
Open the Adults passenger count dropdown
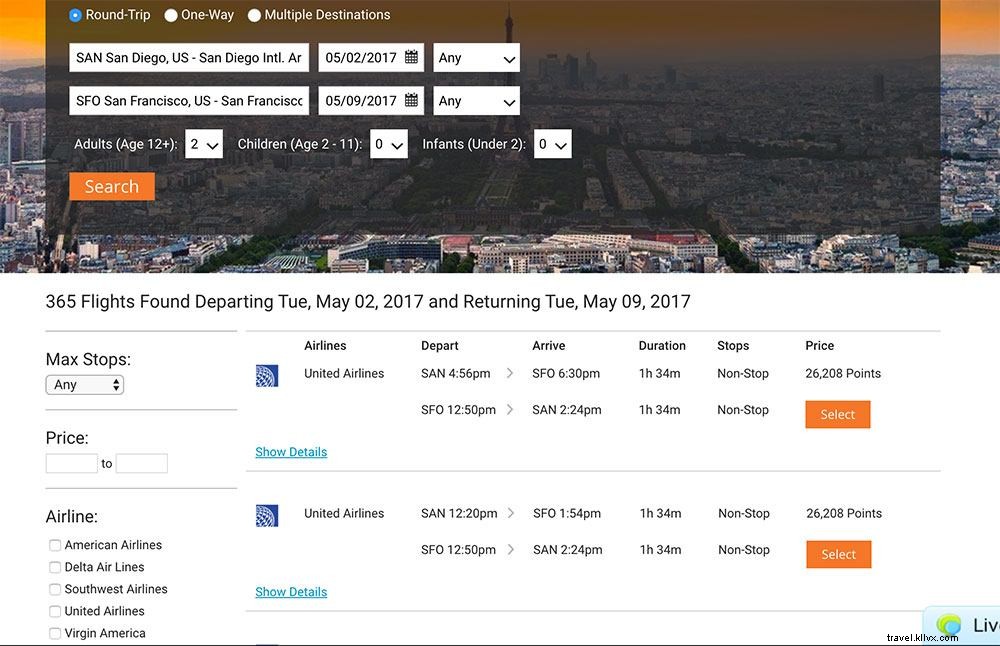203,143
